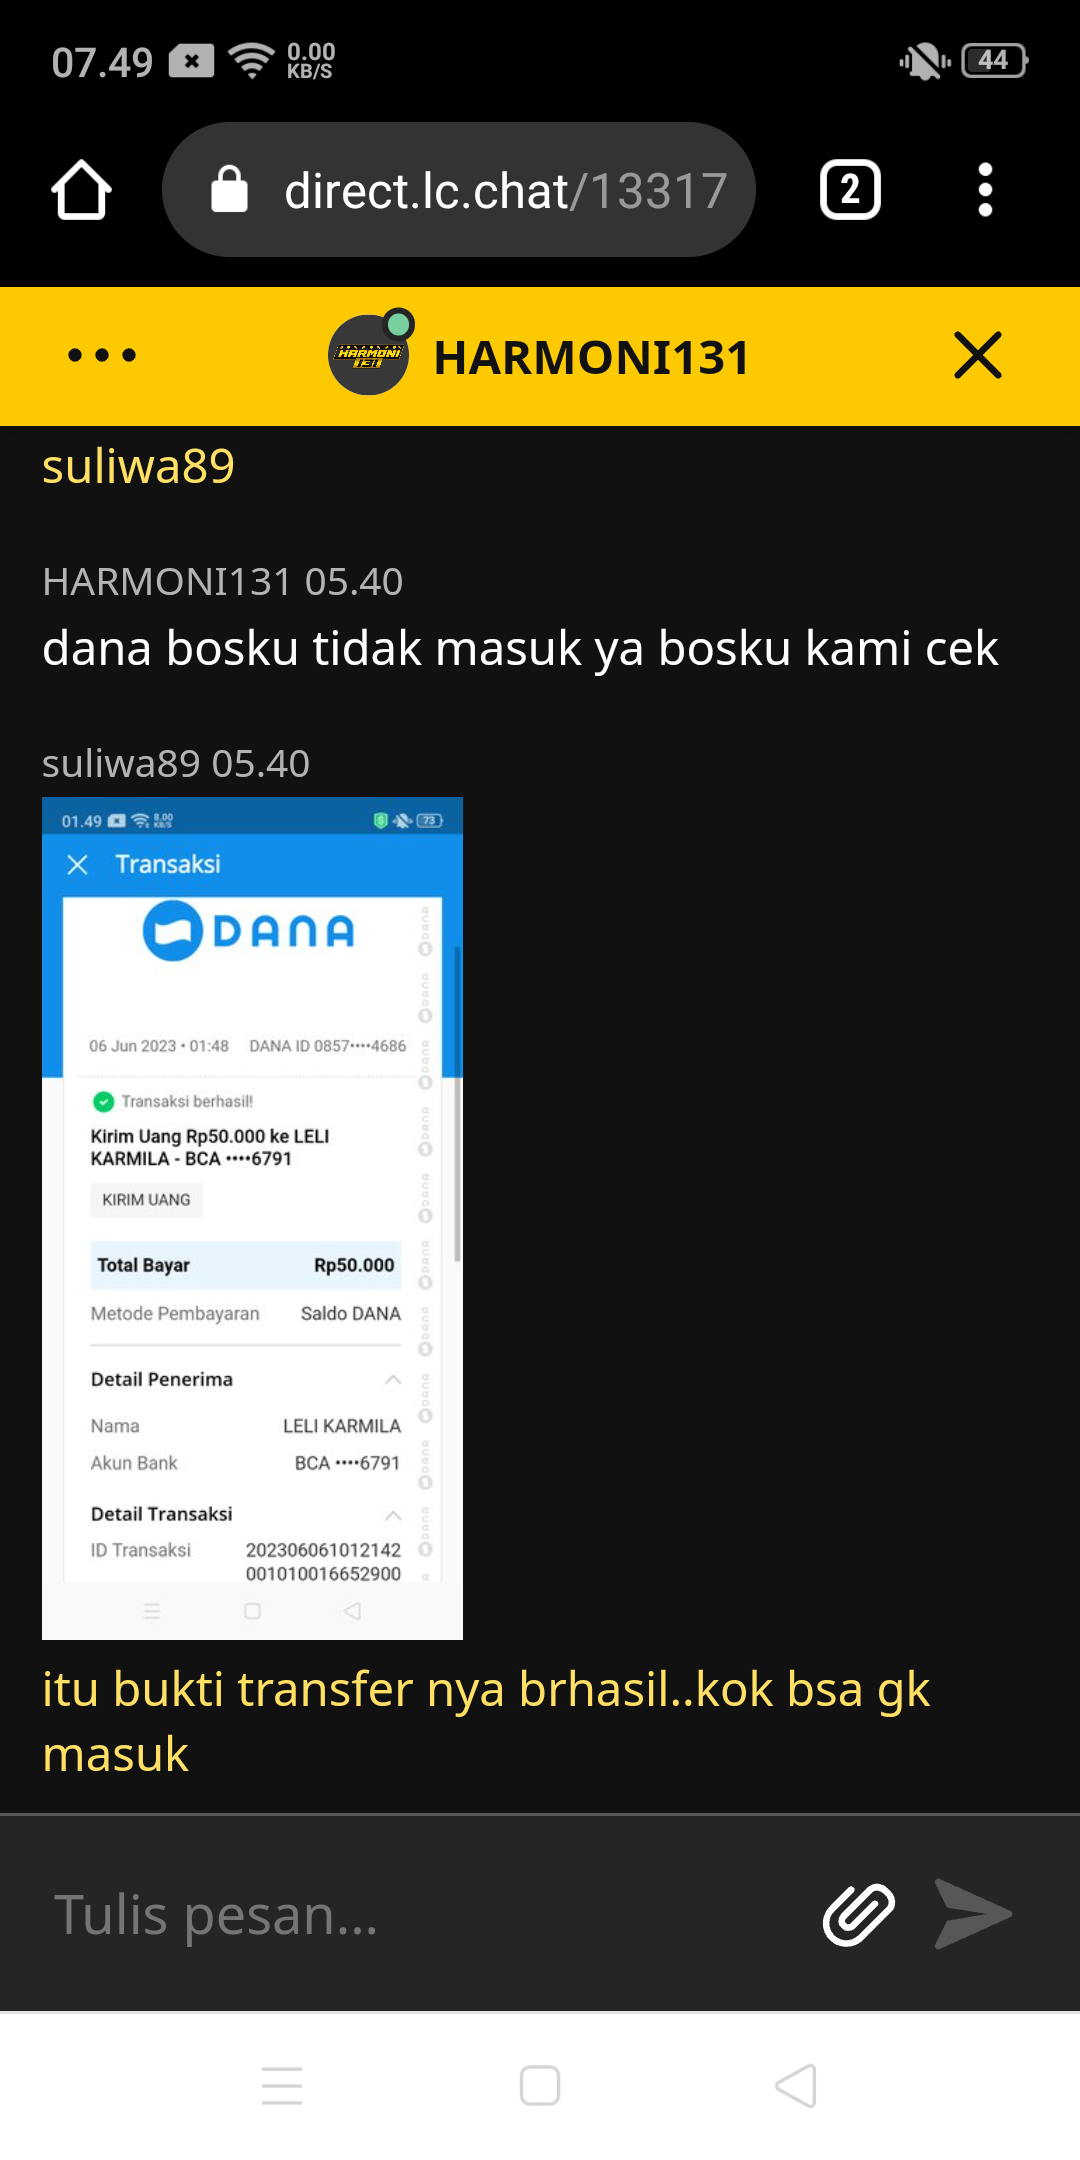
Task: Tap the Android recent apps button
Action: click(x=282, y=2086)
